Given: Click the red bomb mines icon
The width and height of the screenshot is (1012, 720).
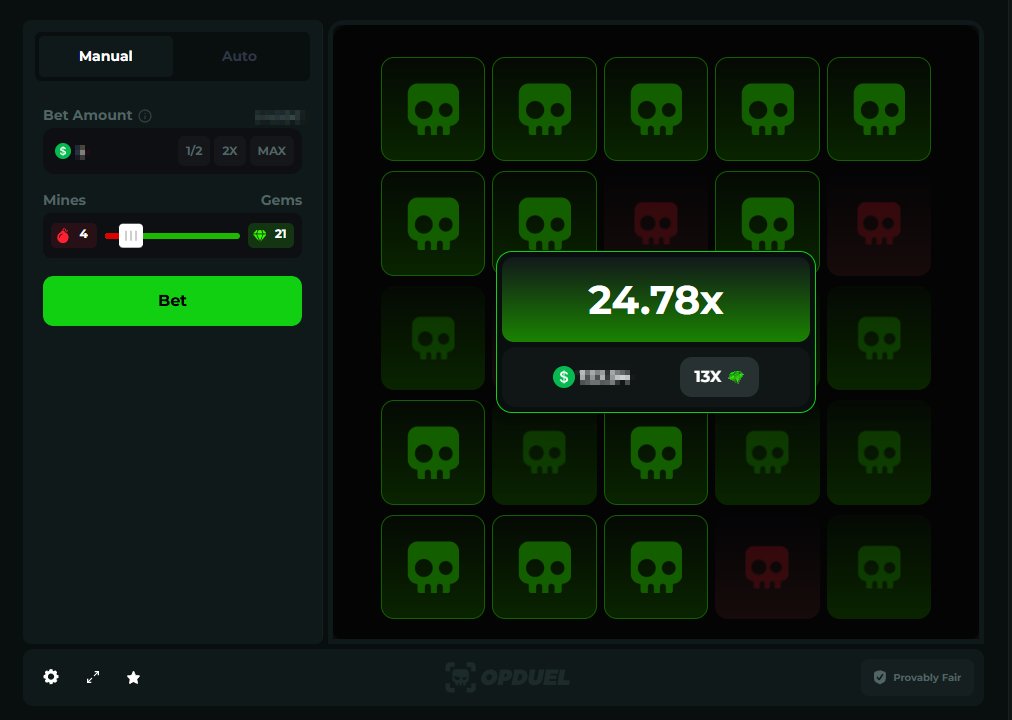Looking at the screenshot, I should 63,235.
